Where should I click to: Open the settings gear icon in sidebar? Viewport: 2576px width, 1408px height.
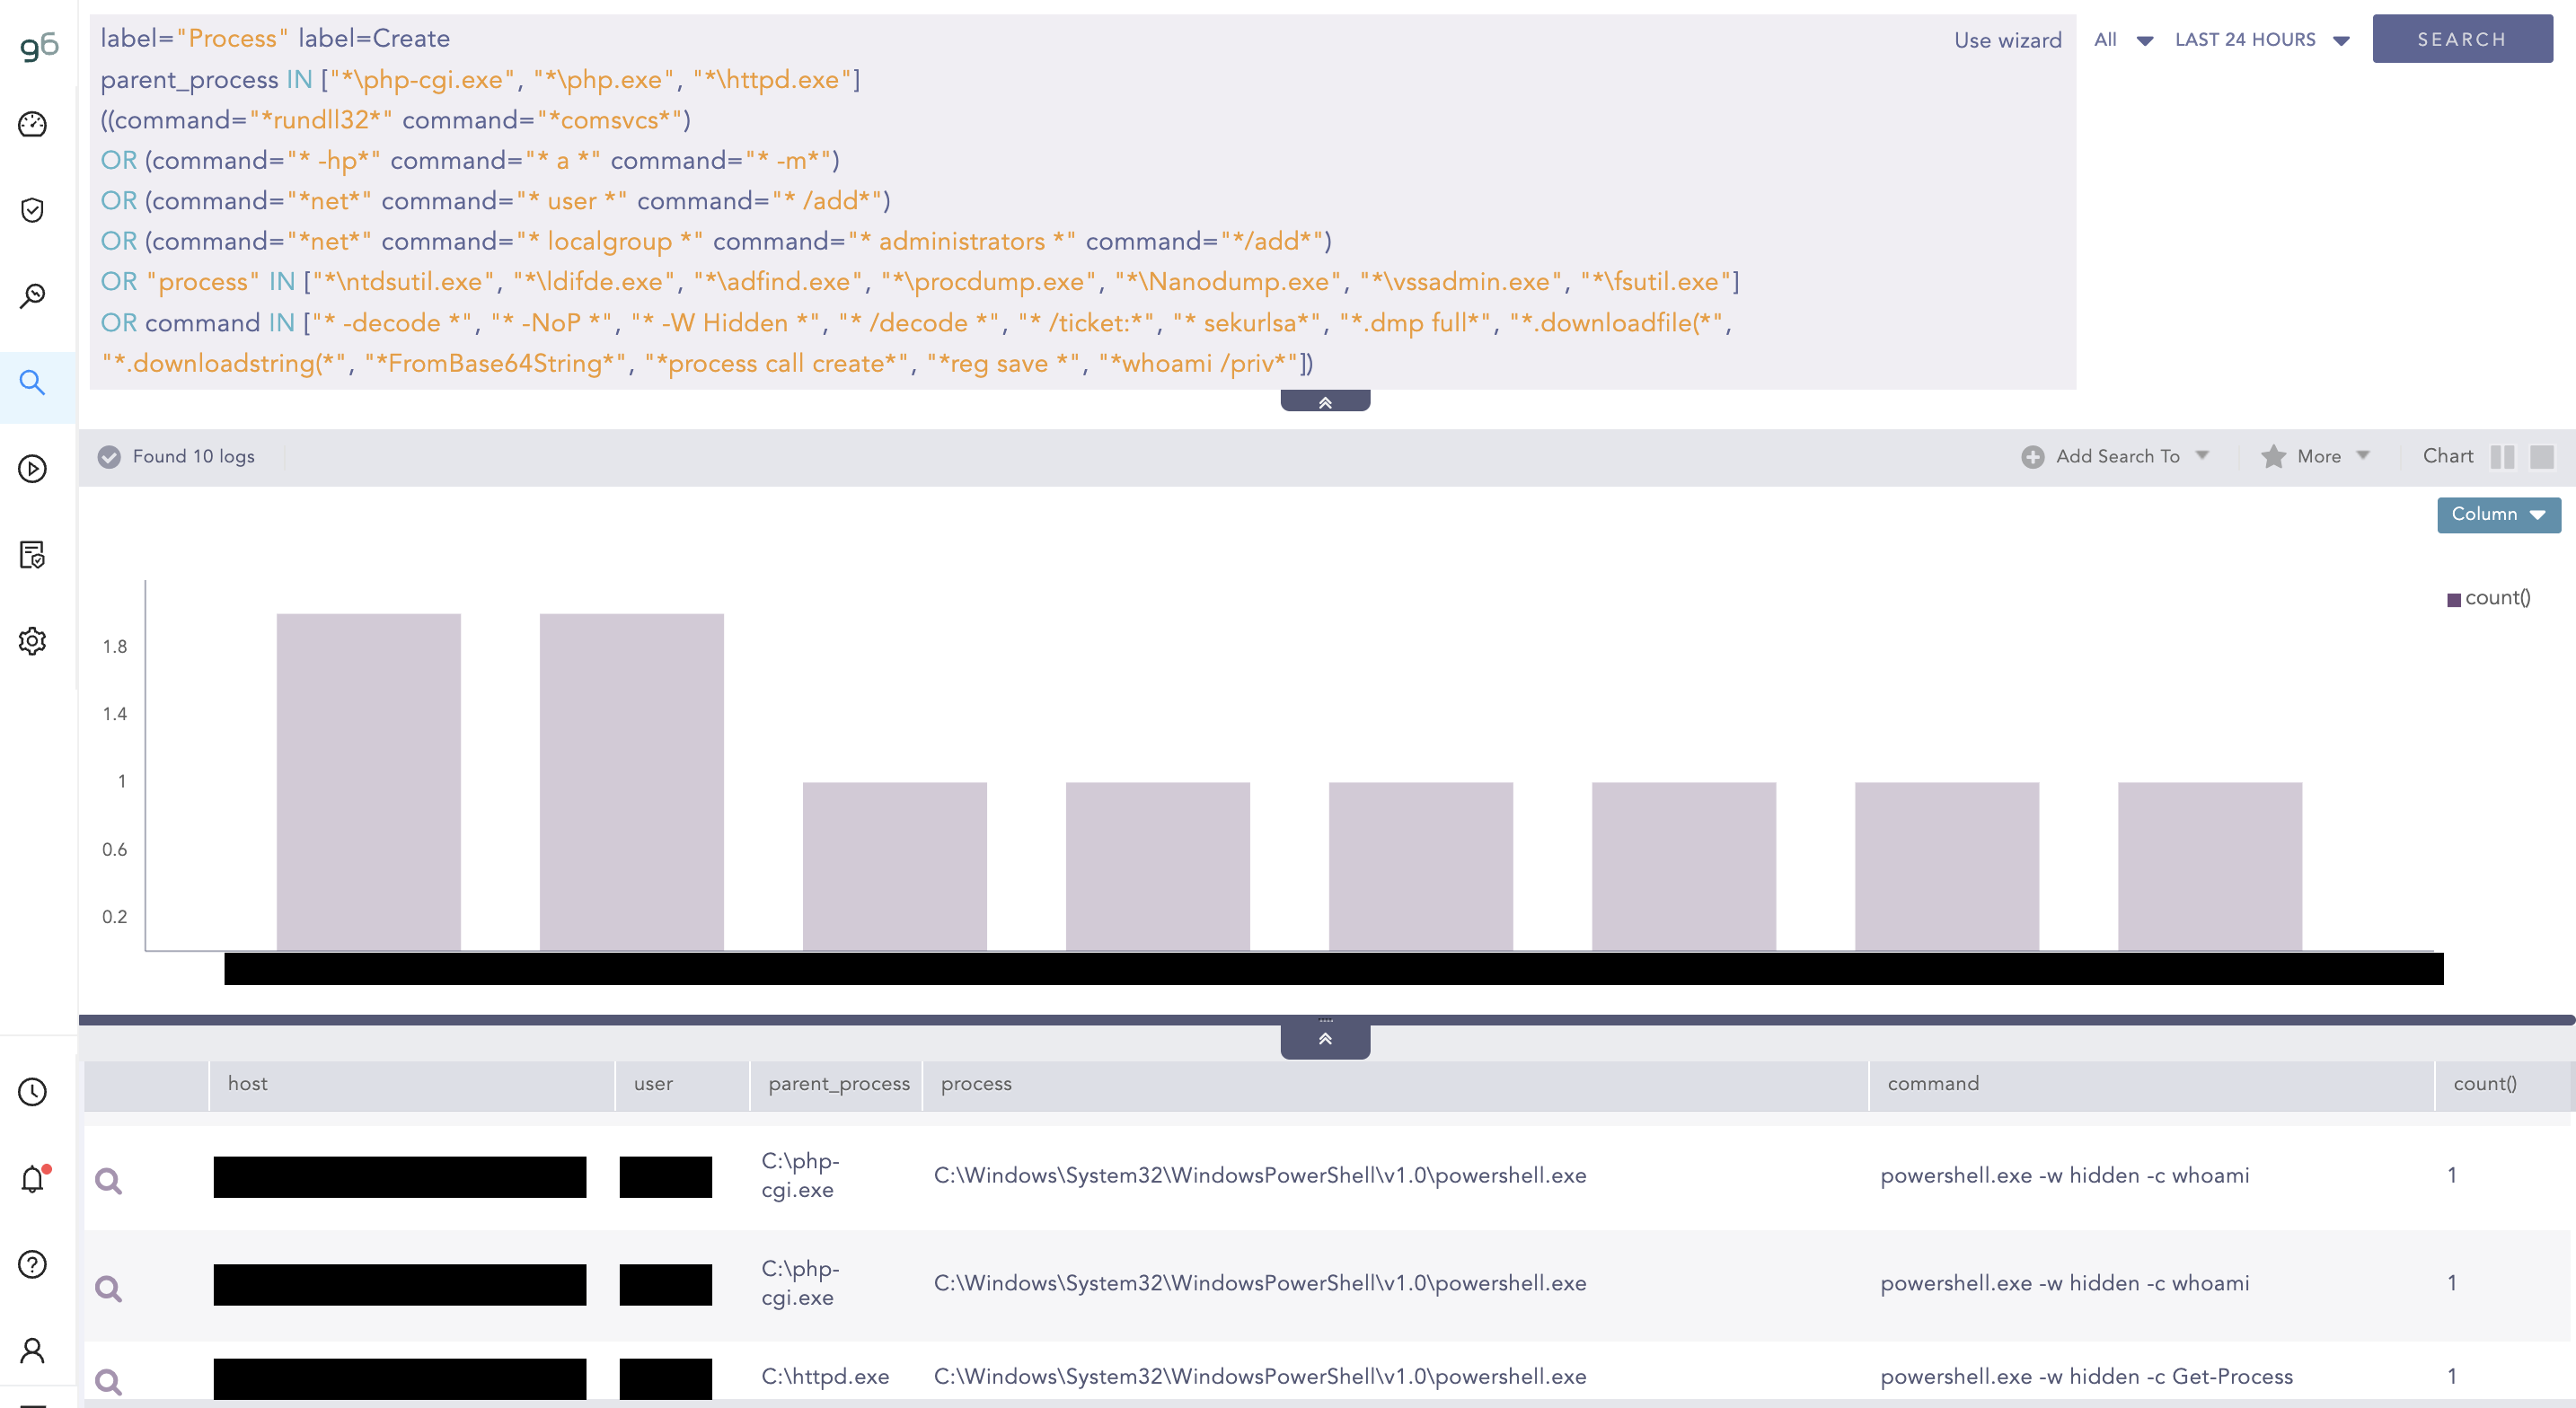(33, 641)
